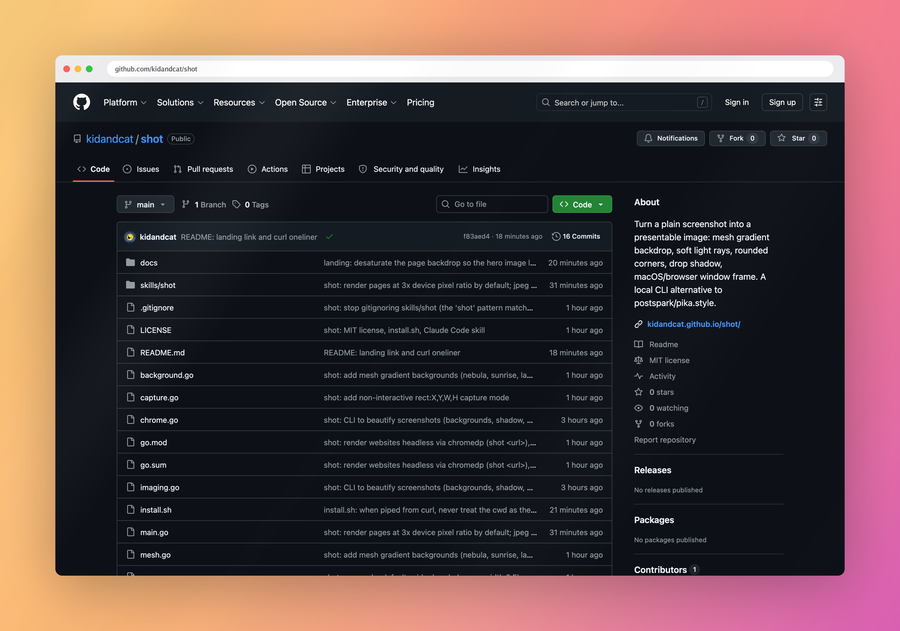
Task: Focus the Search or jump to field
Action: pyautogui.click(x=624, y=102)
